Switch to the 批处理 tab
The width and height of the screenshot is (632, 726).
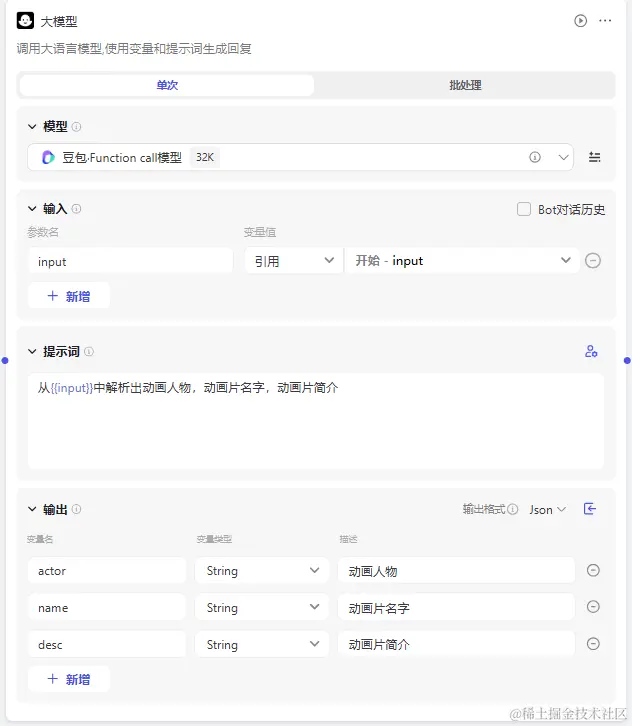[465, 85]
